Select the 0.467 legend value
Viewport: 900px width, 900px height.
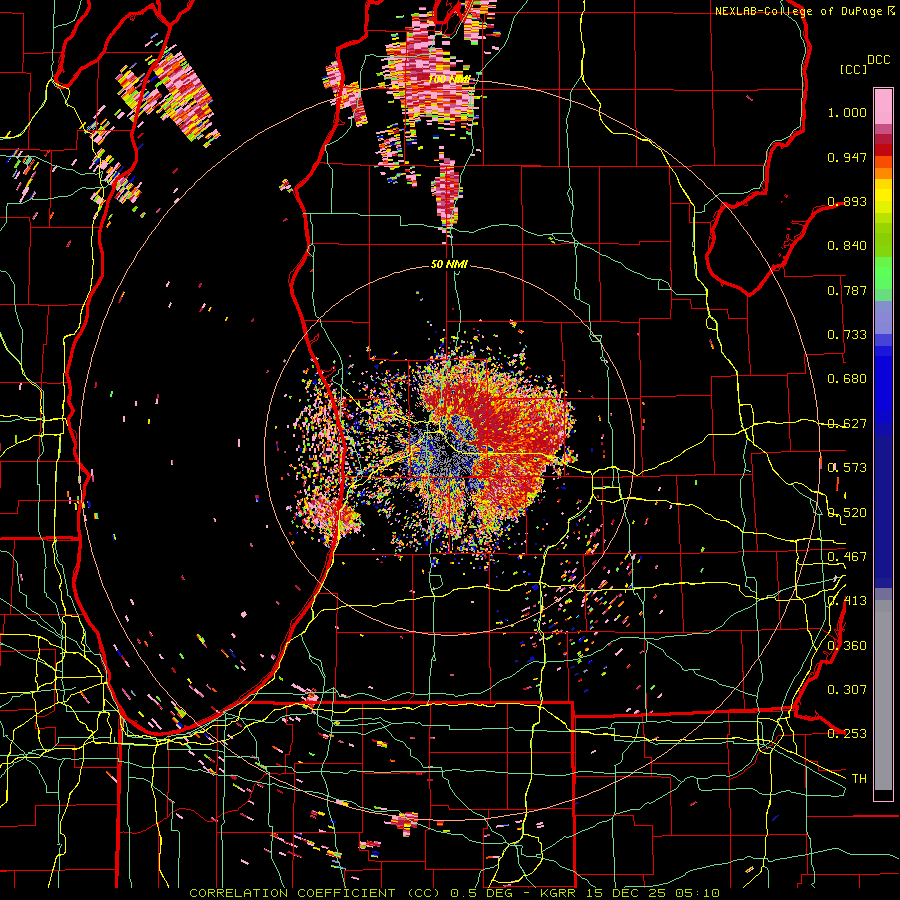[x=847, y=557]
